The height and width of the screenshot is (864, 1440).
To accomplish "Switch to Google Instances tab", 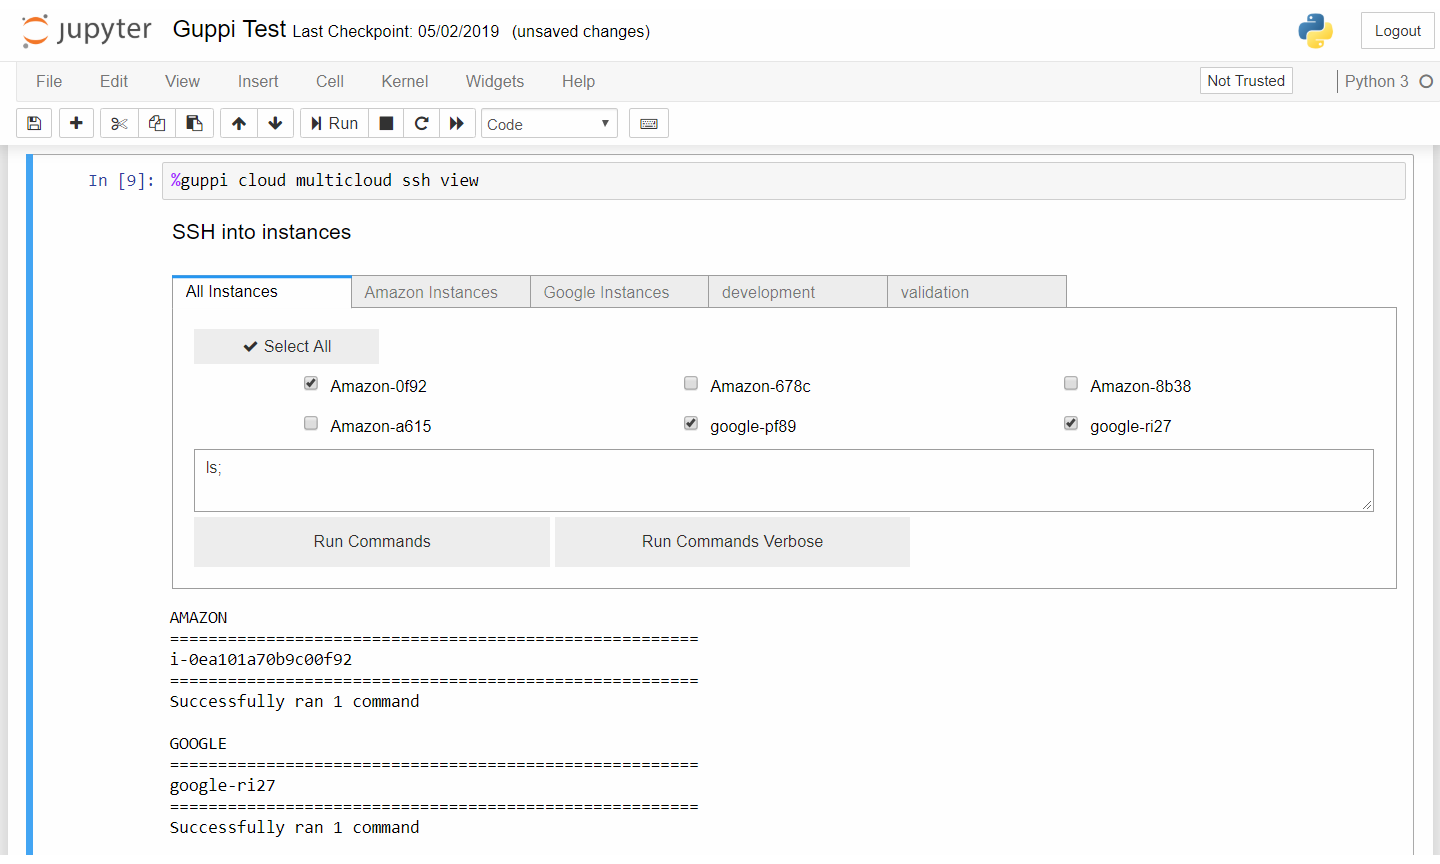I will pos(619,292).
